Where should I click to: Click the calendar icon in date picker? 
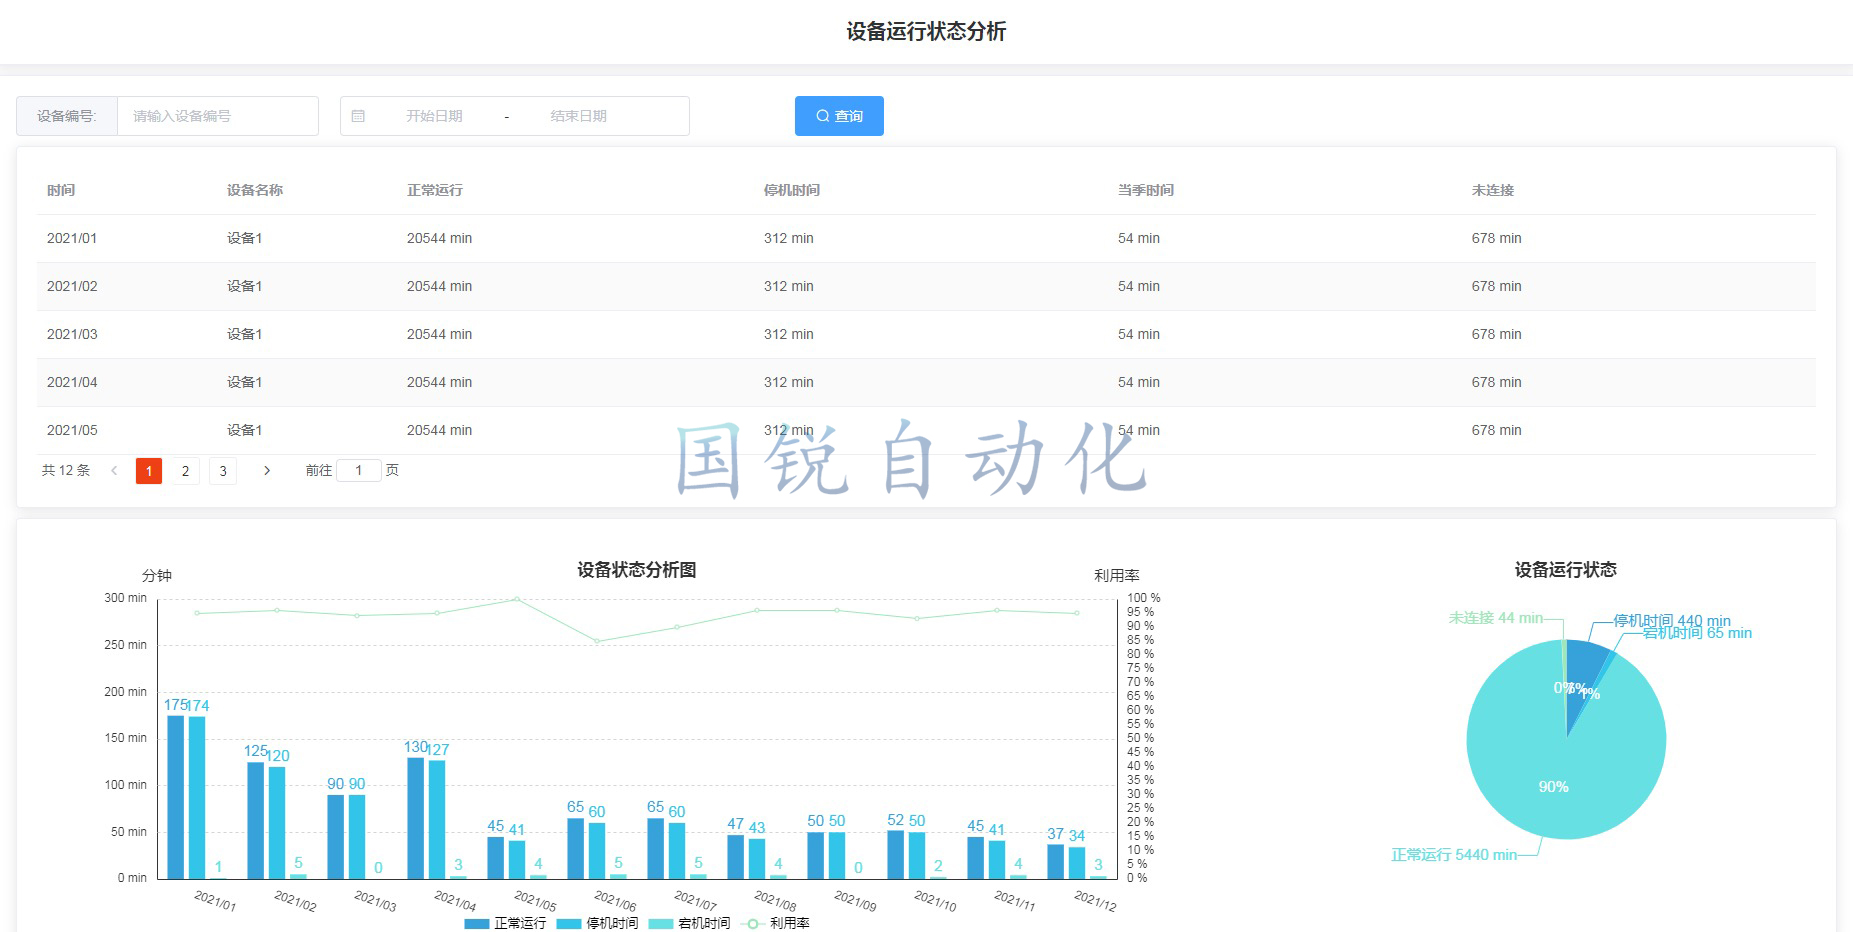tap(358, 116)
